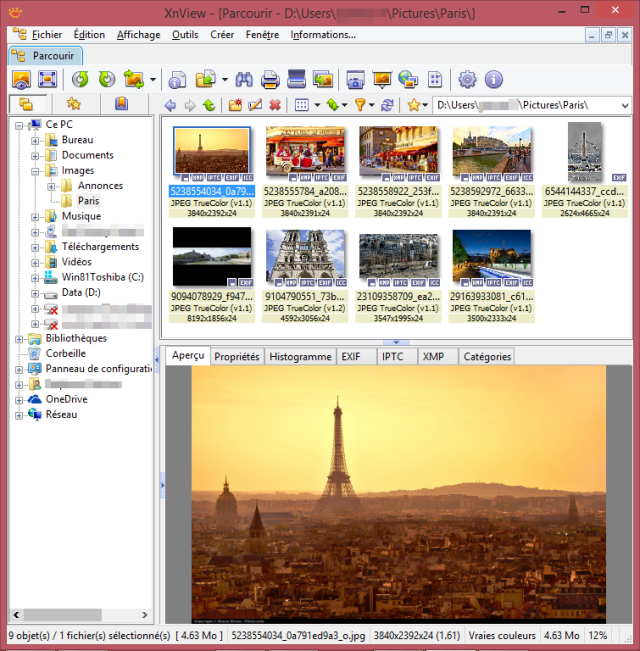Go up one folder level arrow
The image size is (640, 651).
209,105
